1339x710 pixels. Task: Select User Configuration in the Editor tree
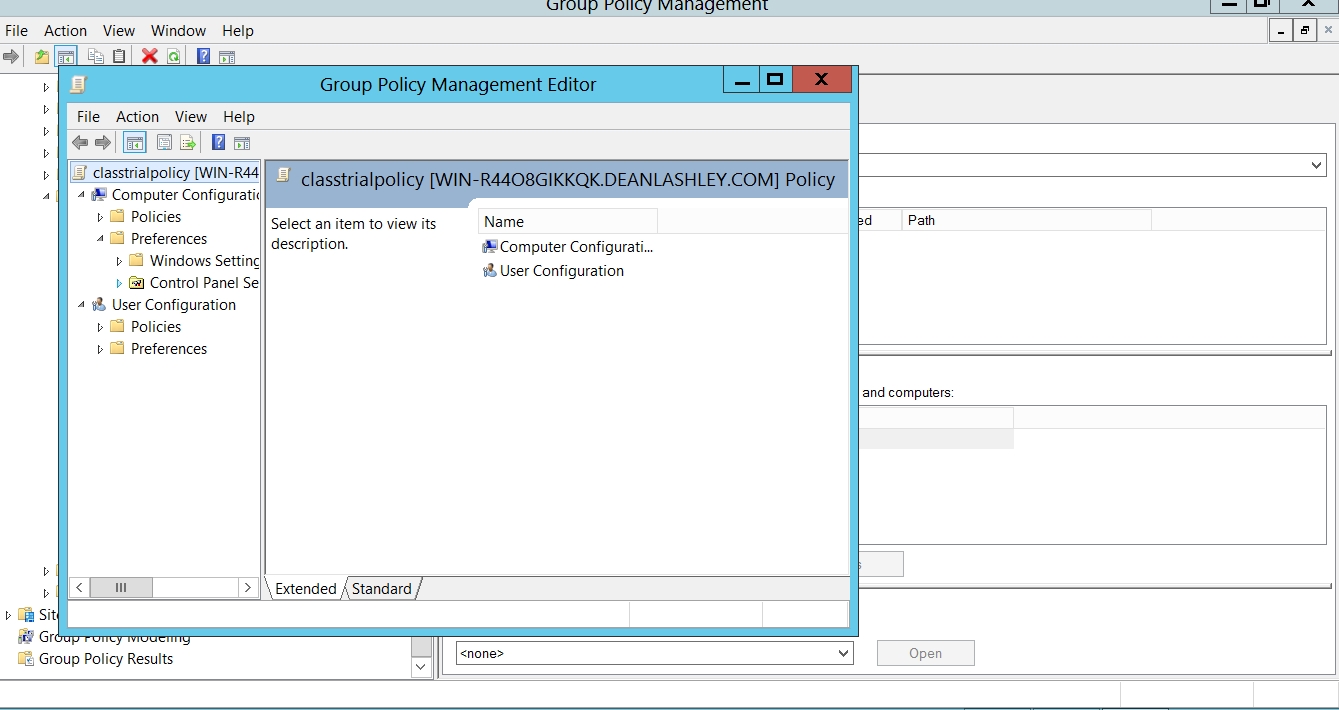(x=174, y=304)
